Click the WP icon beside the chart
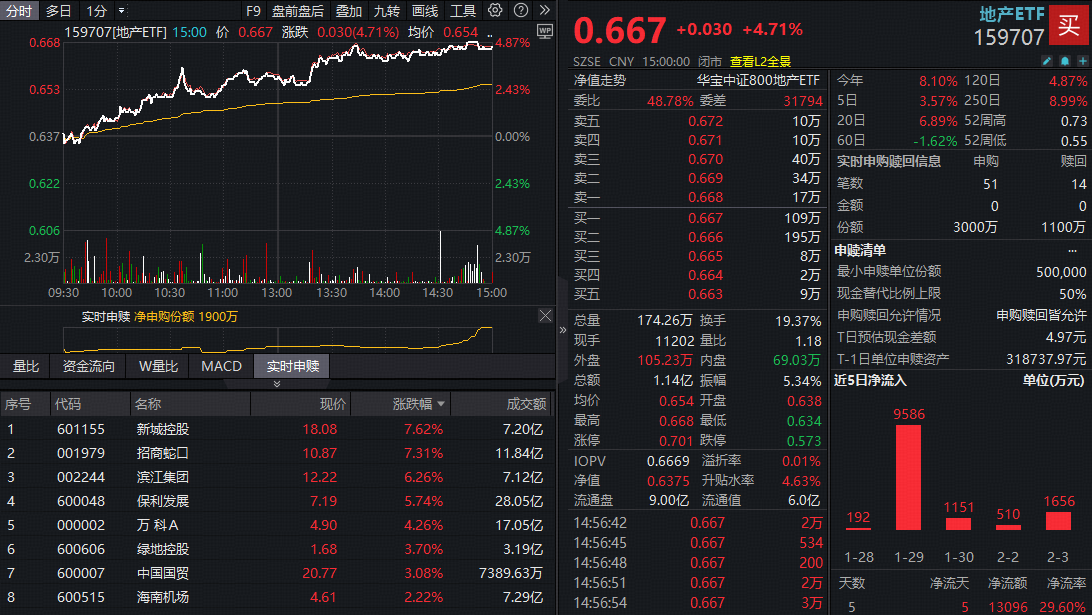 point(545,31)
